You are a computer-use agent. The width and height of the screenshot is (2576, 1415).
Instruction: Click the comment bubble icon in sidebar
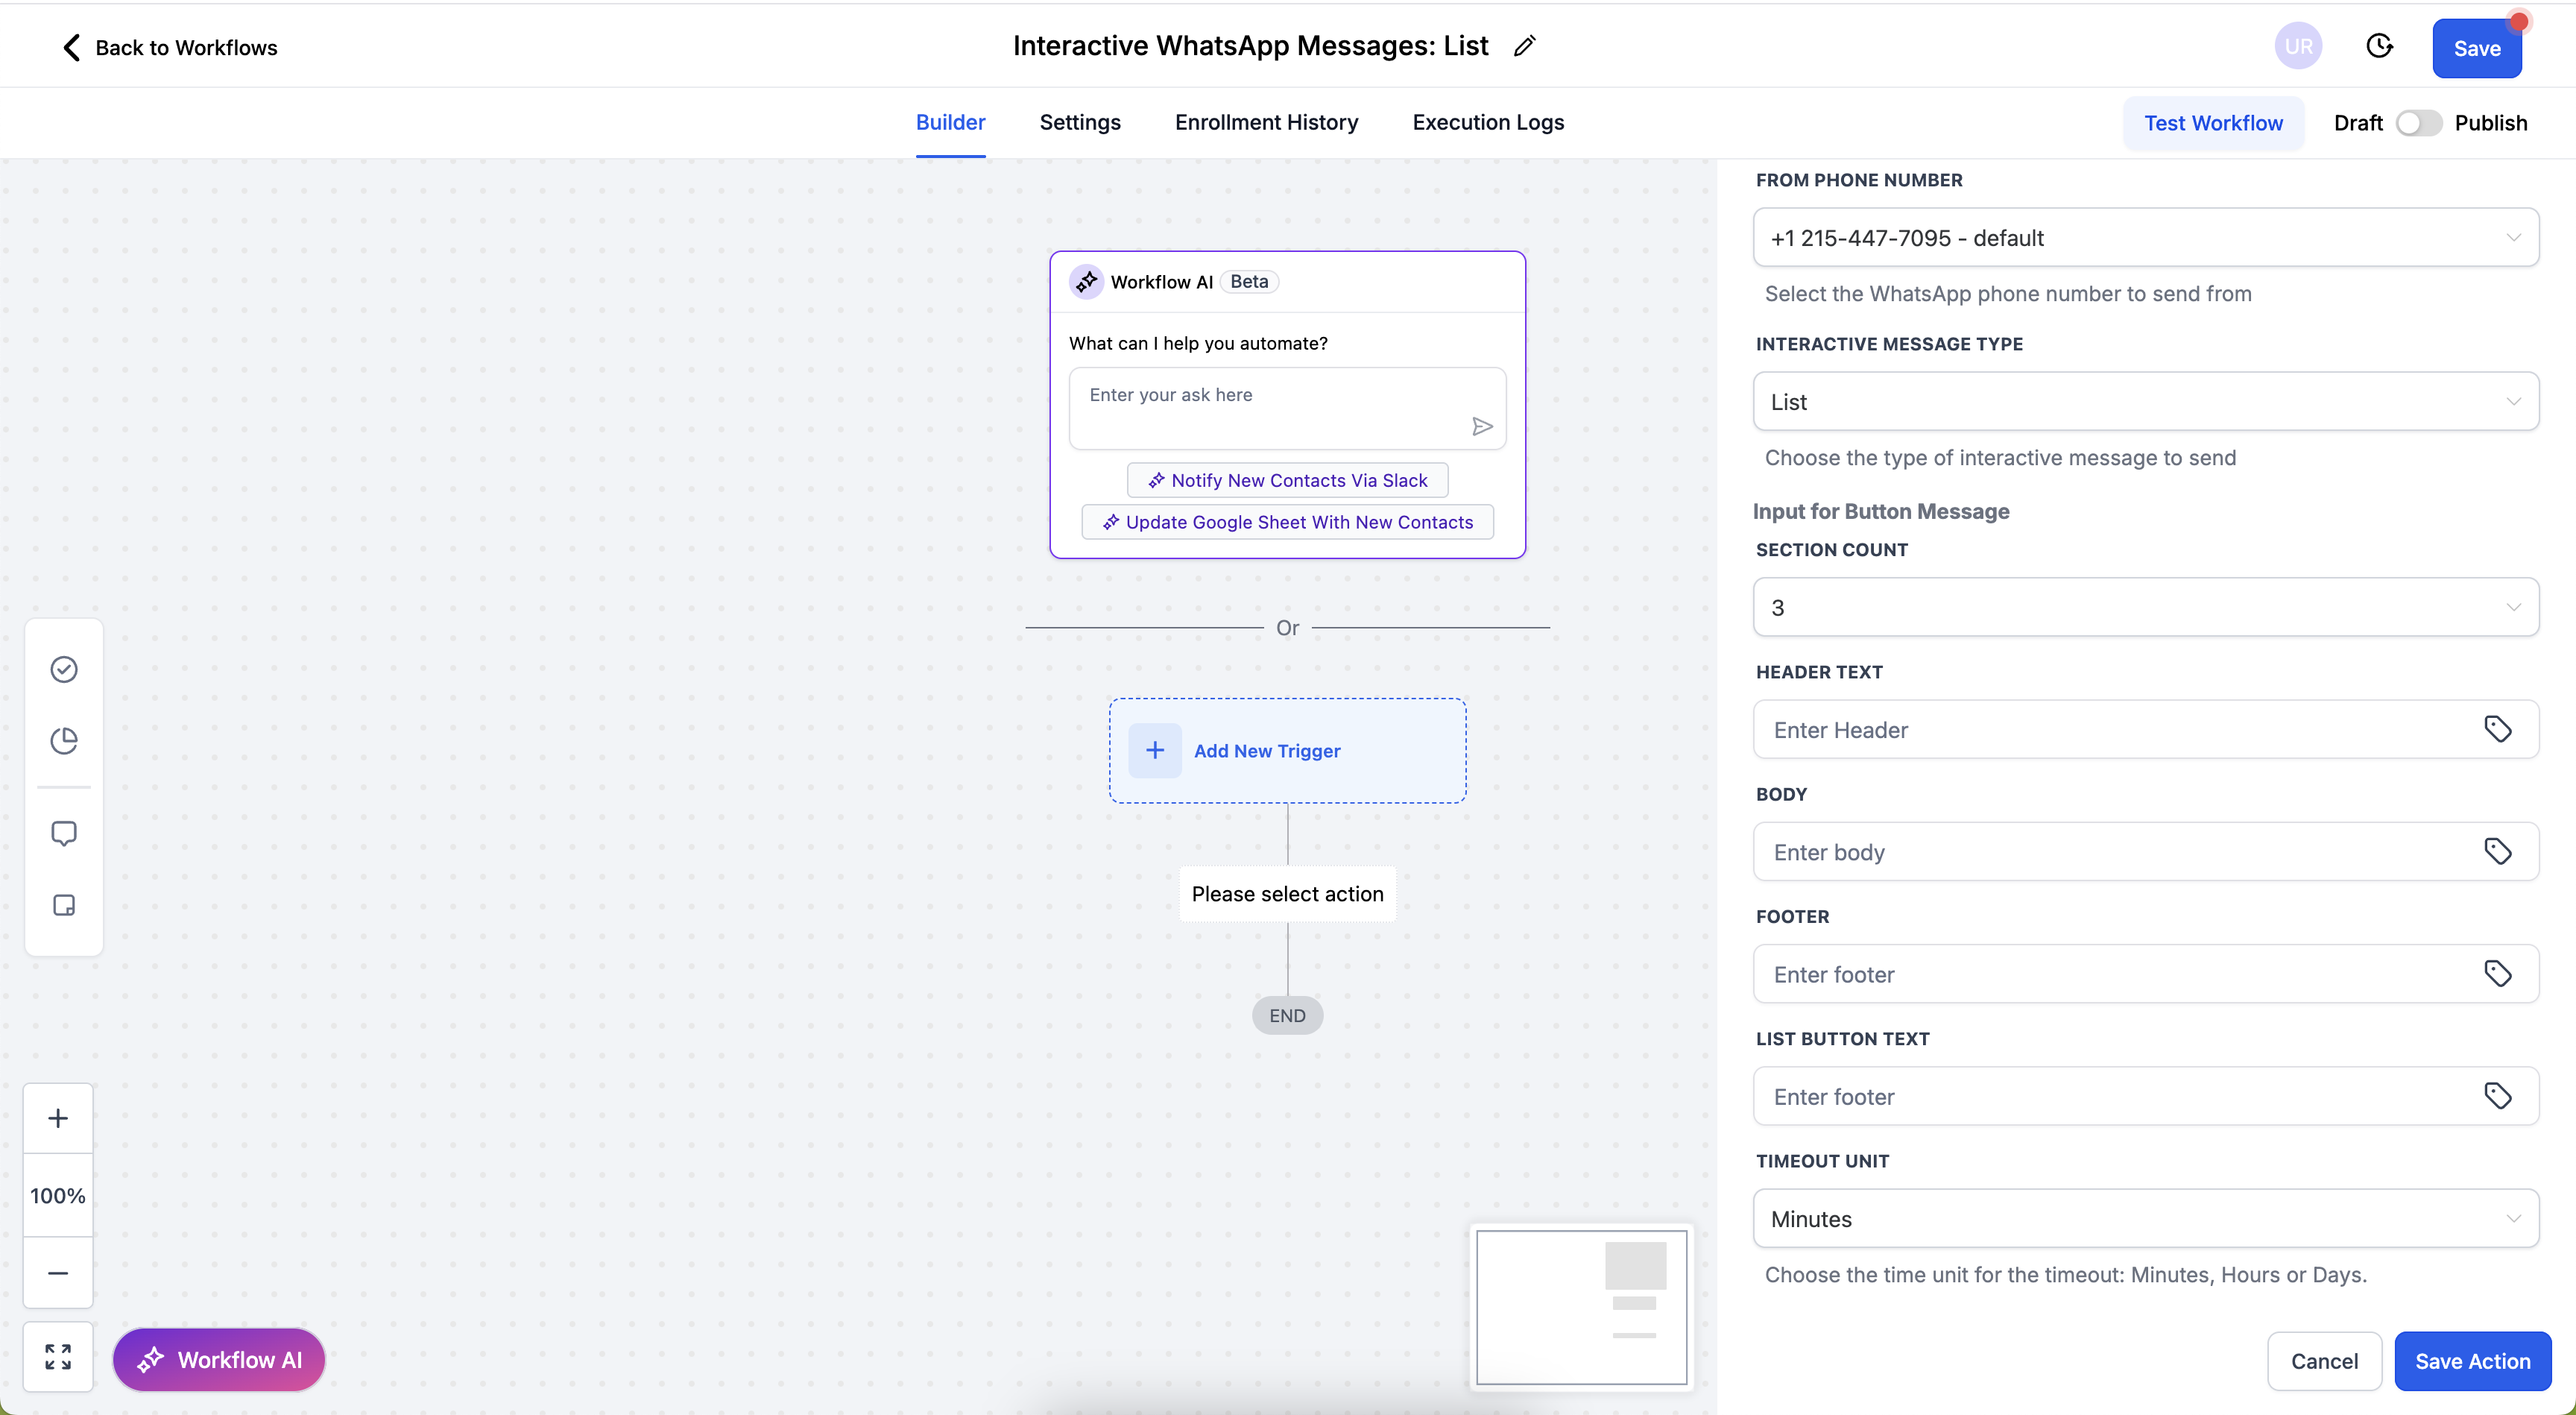point(64,833)
